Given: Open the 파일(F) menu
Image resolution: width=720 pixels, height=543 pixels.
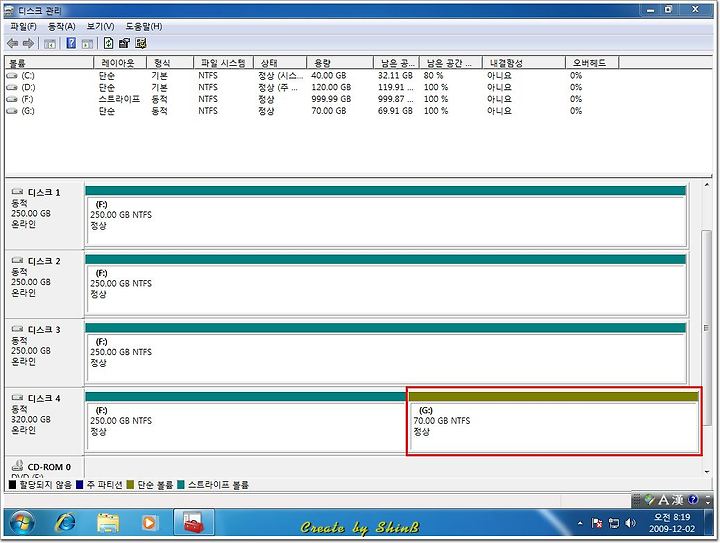Looking at the screenshot, I should tap(23, 27).
